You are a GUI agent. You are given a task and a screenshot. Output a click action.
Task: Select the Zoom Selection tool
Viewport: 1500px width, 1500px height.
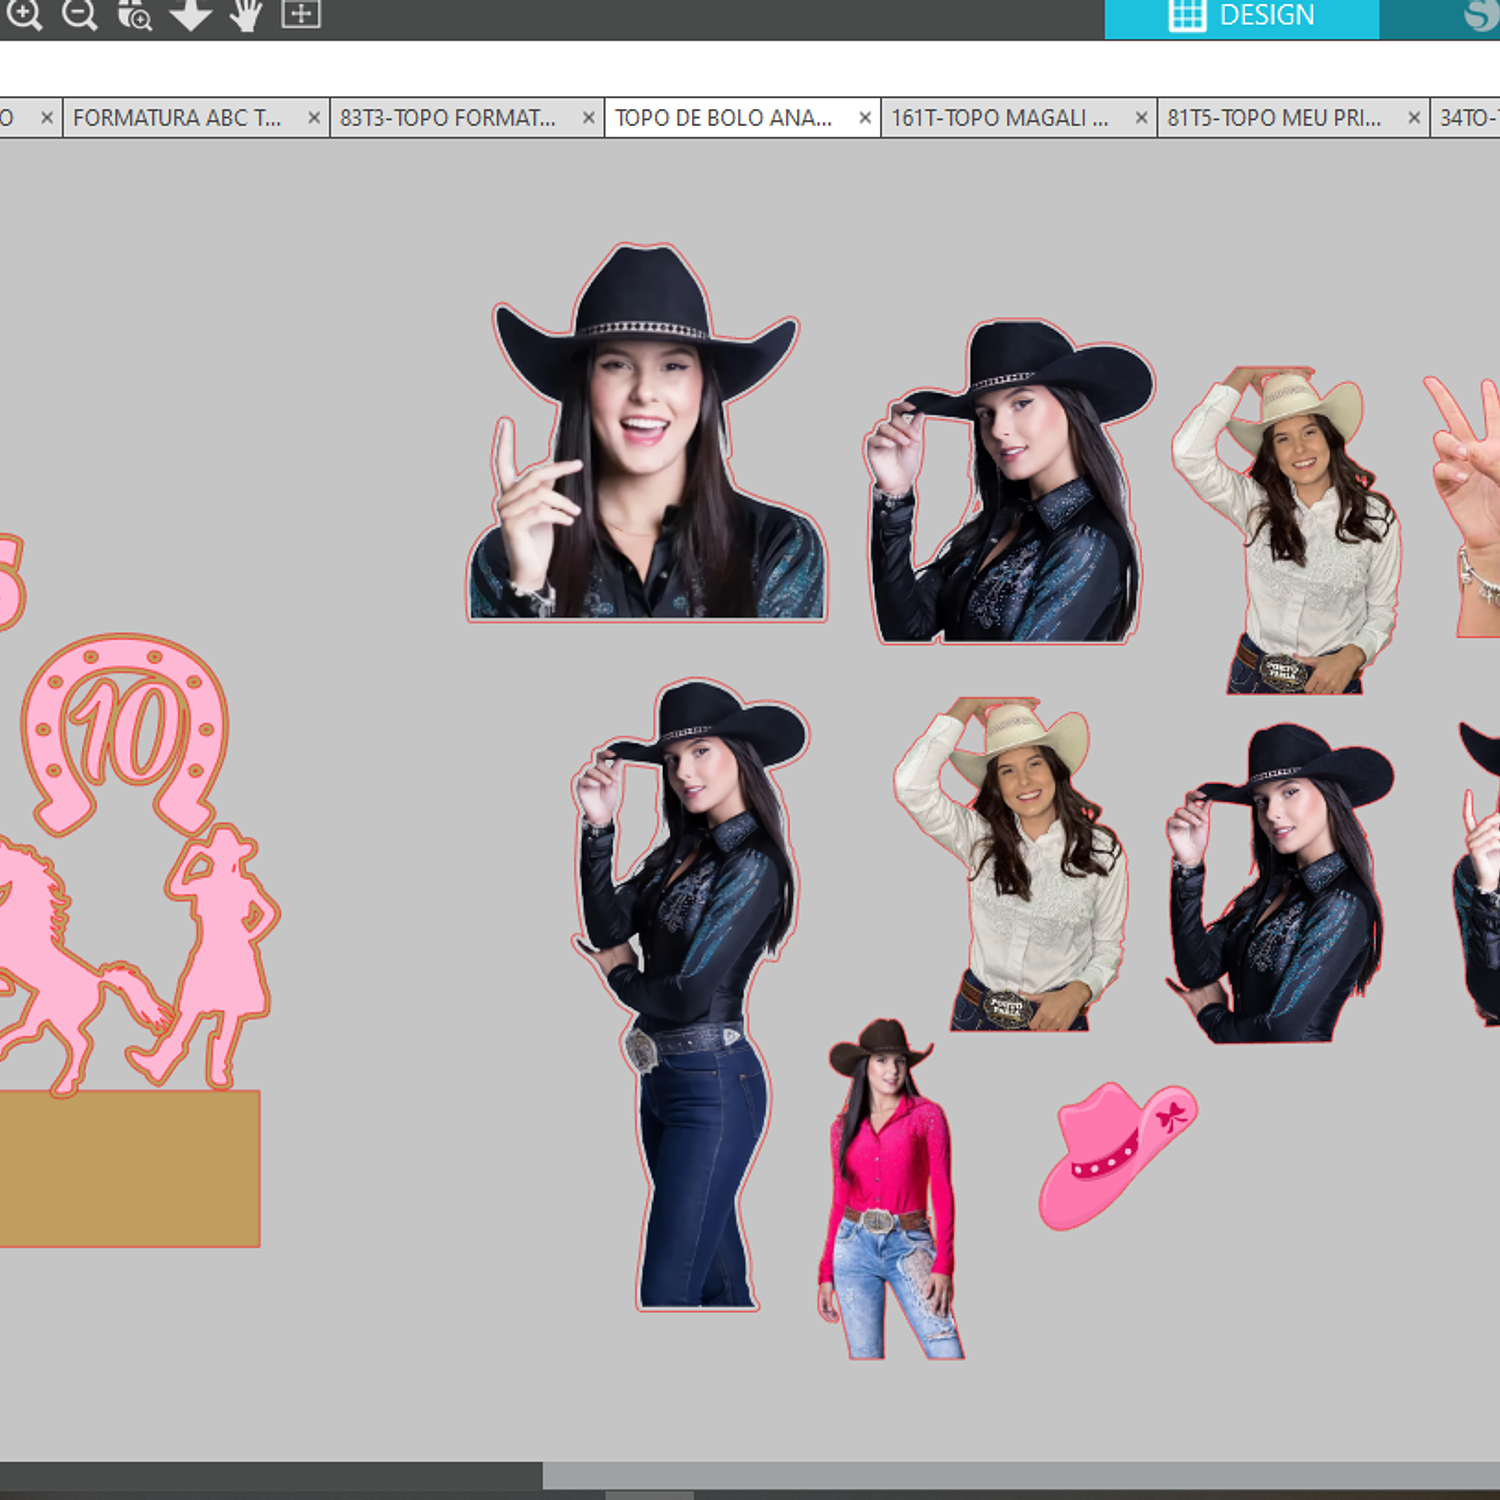135,14
